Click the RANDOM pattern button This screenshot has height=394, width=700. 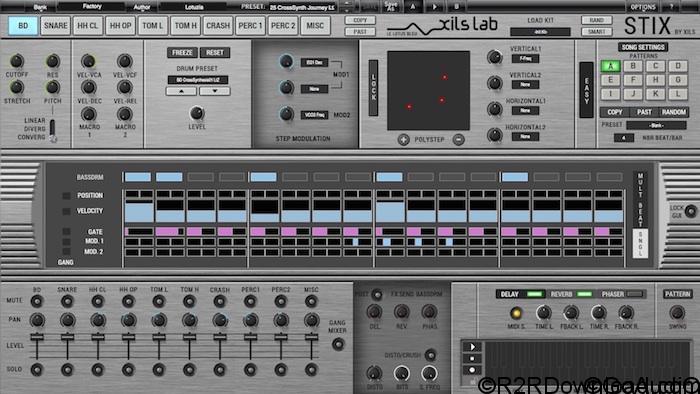674,112
